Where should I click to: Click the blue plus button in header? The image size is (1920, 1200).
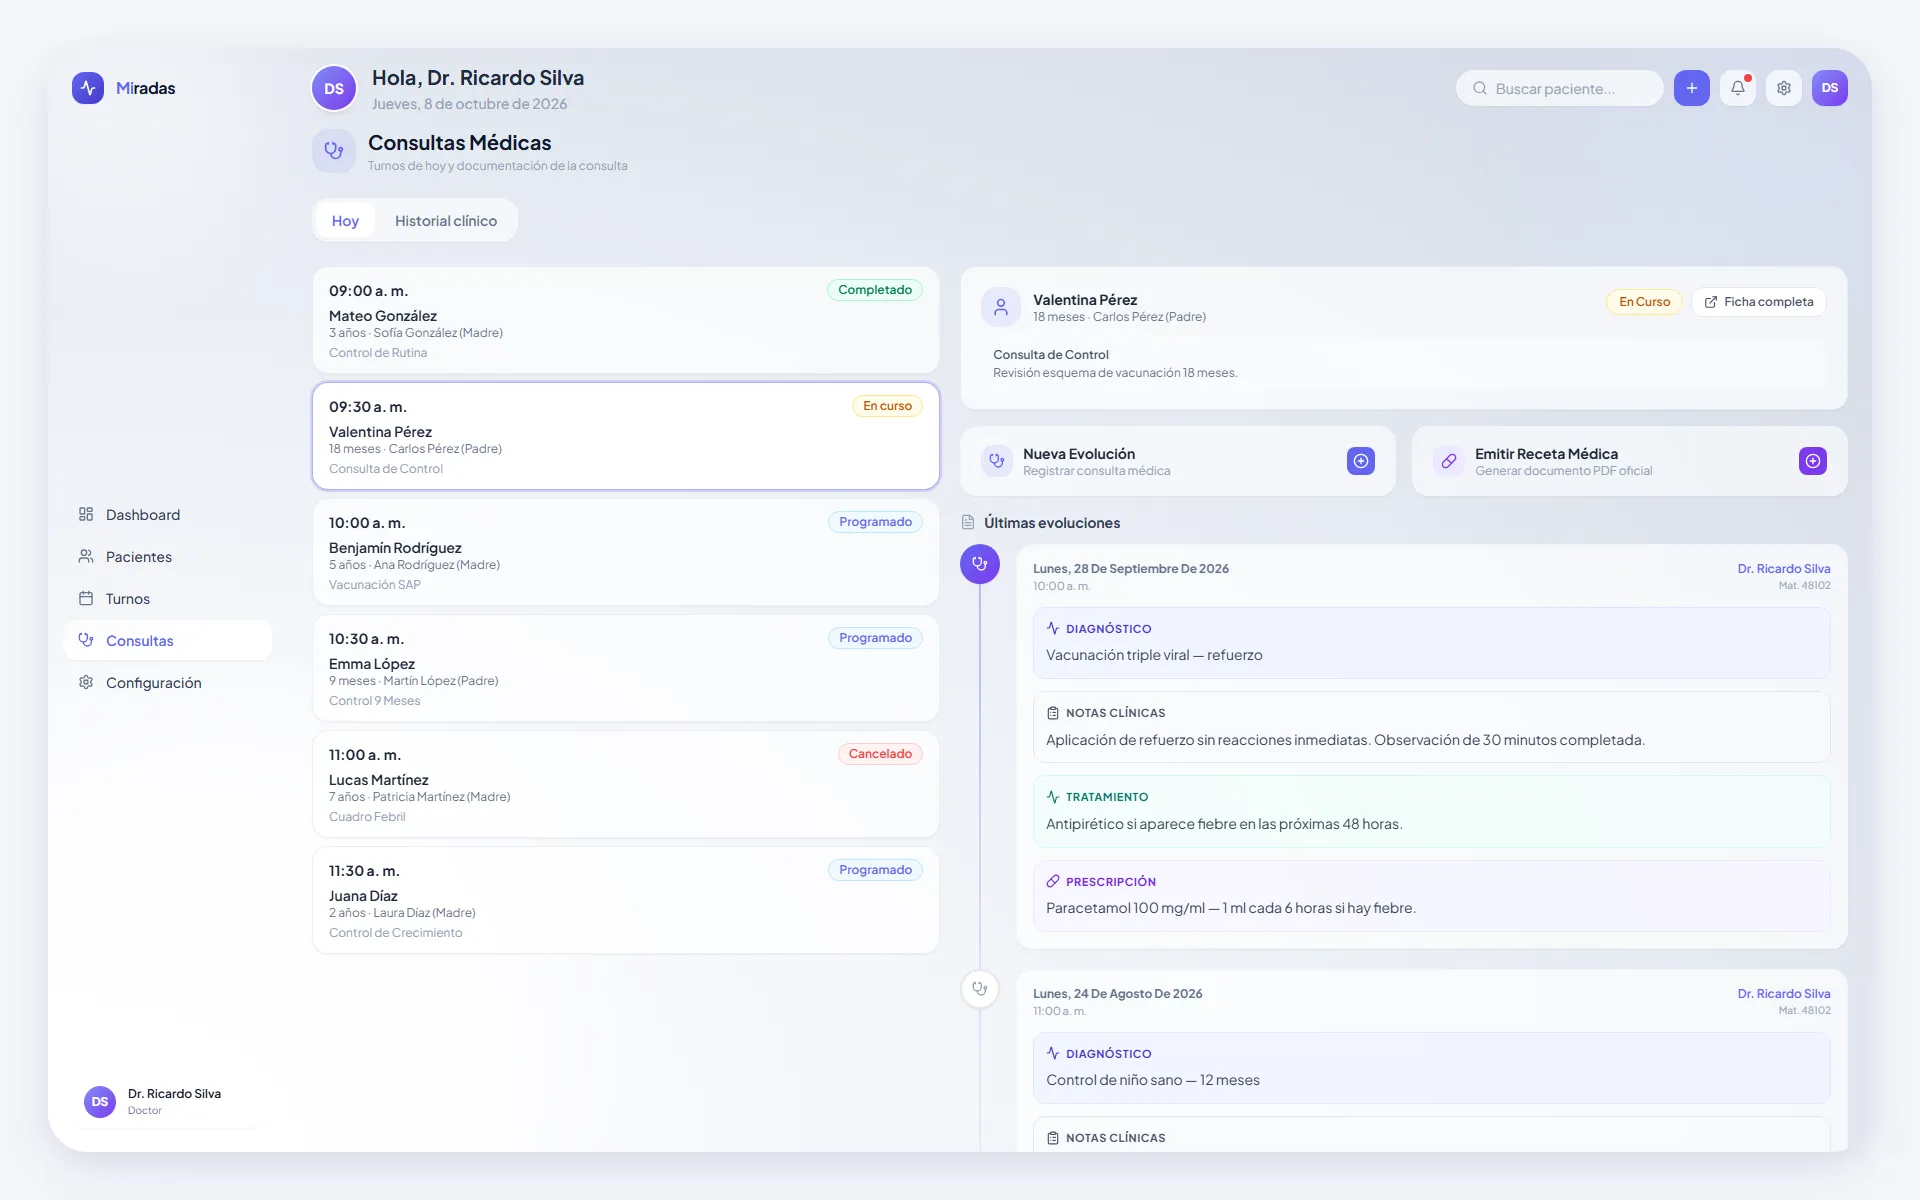1692,88
